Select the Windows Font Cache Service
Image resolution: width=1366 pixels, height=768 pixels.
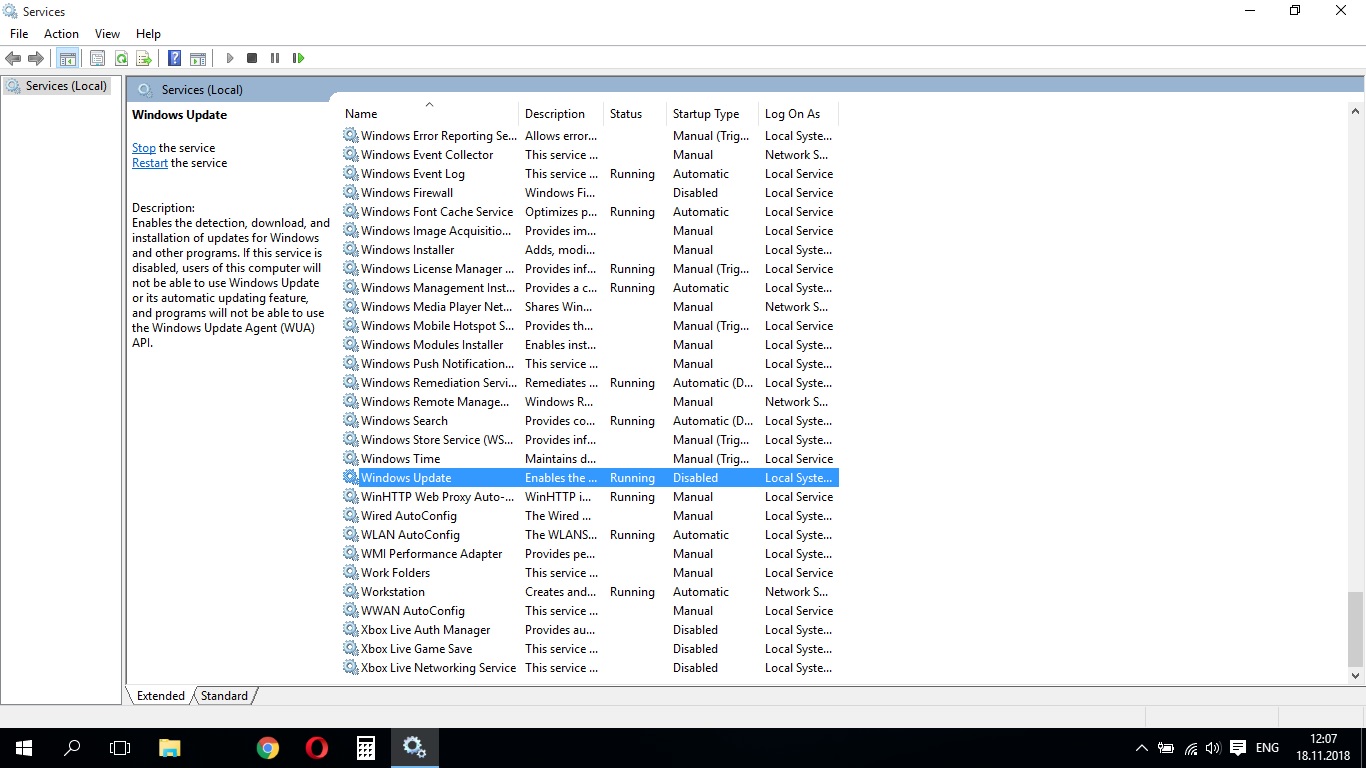coord(590,212)
